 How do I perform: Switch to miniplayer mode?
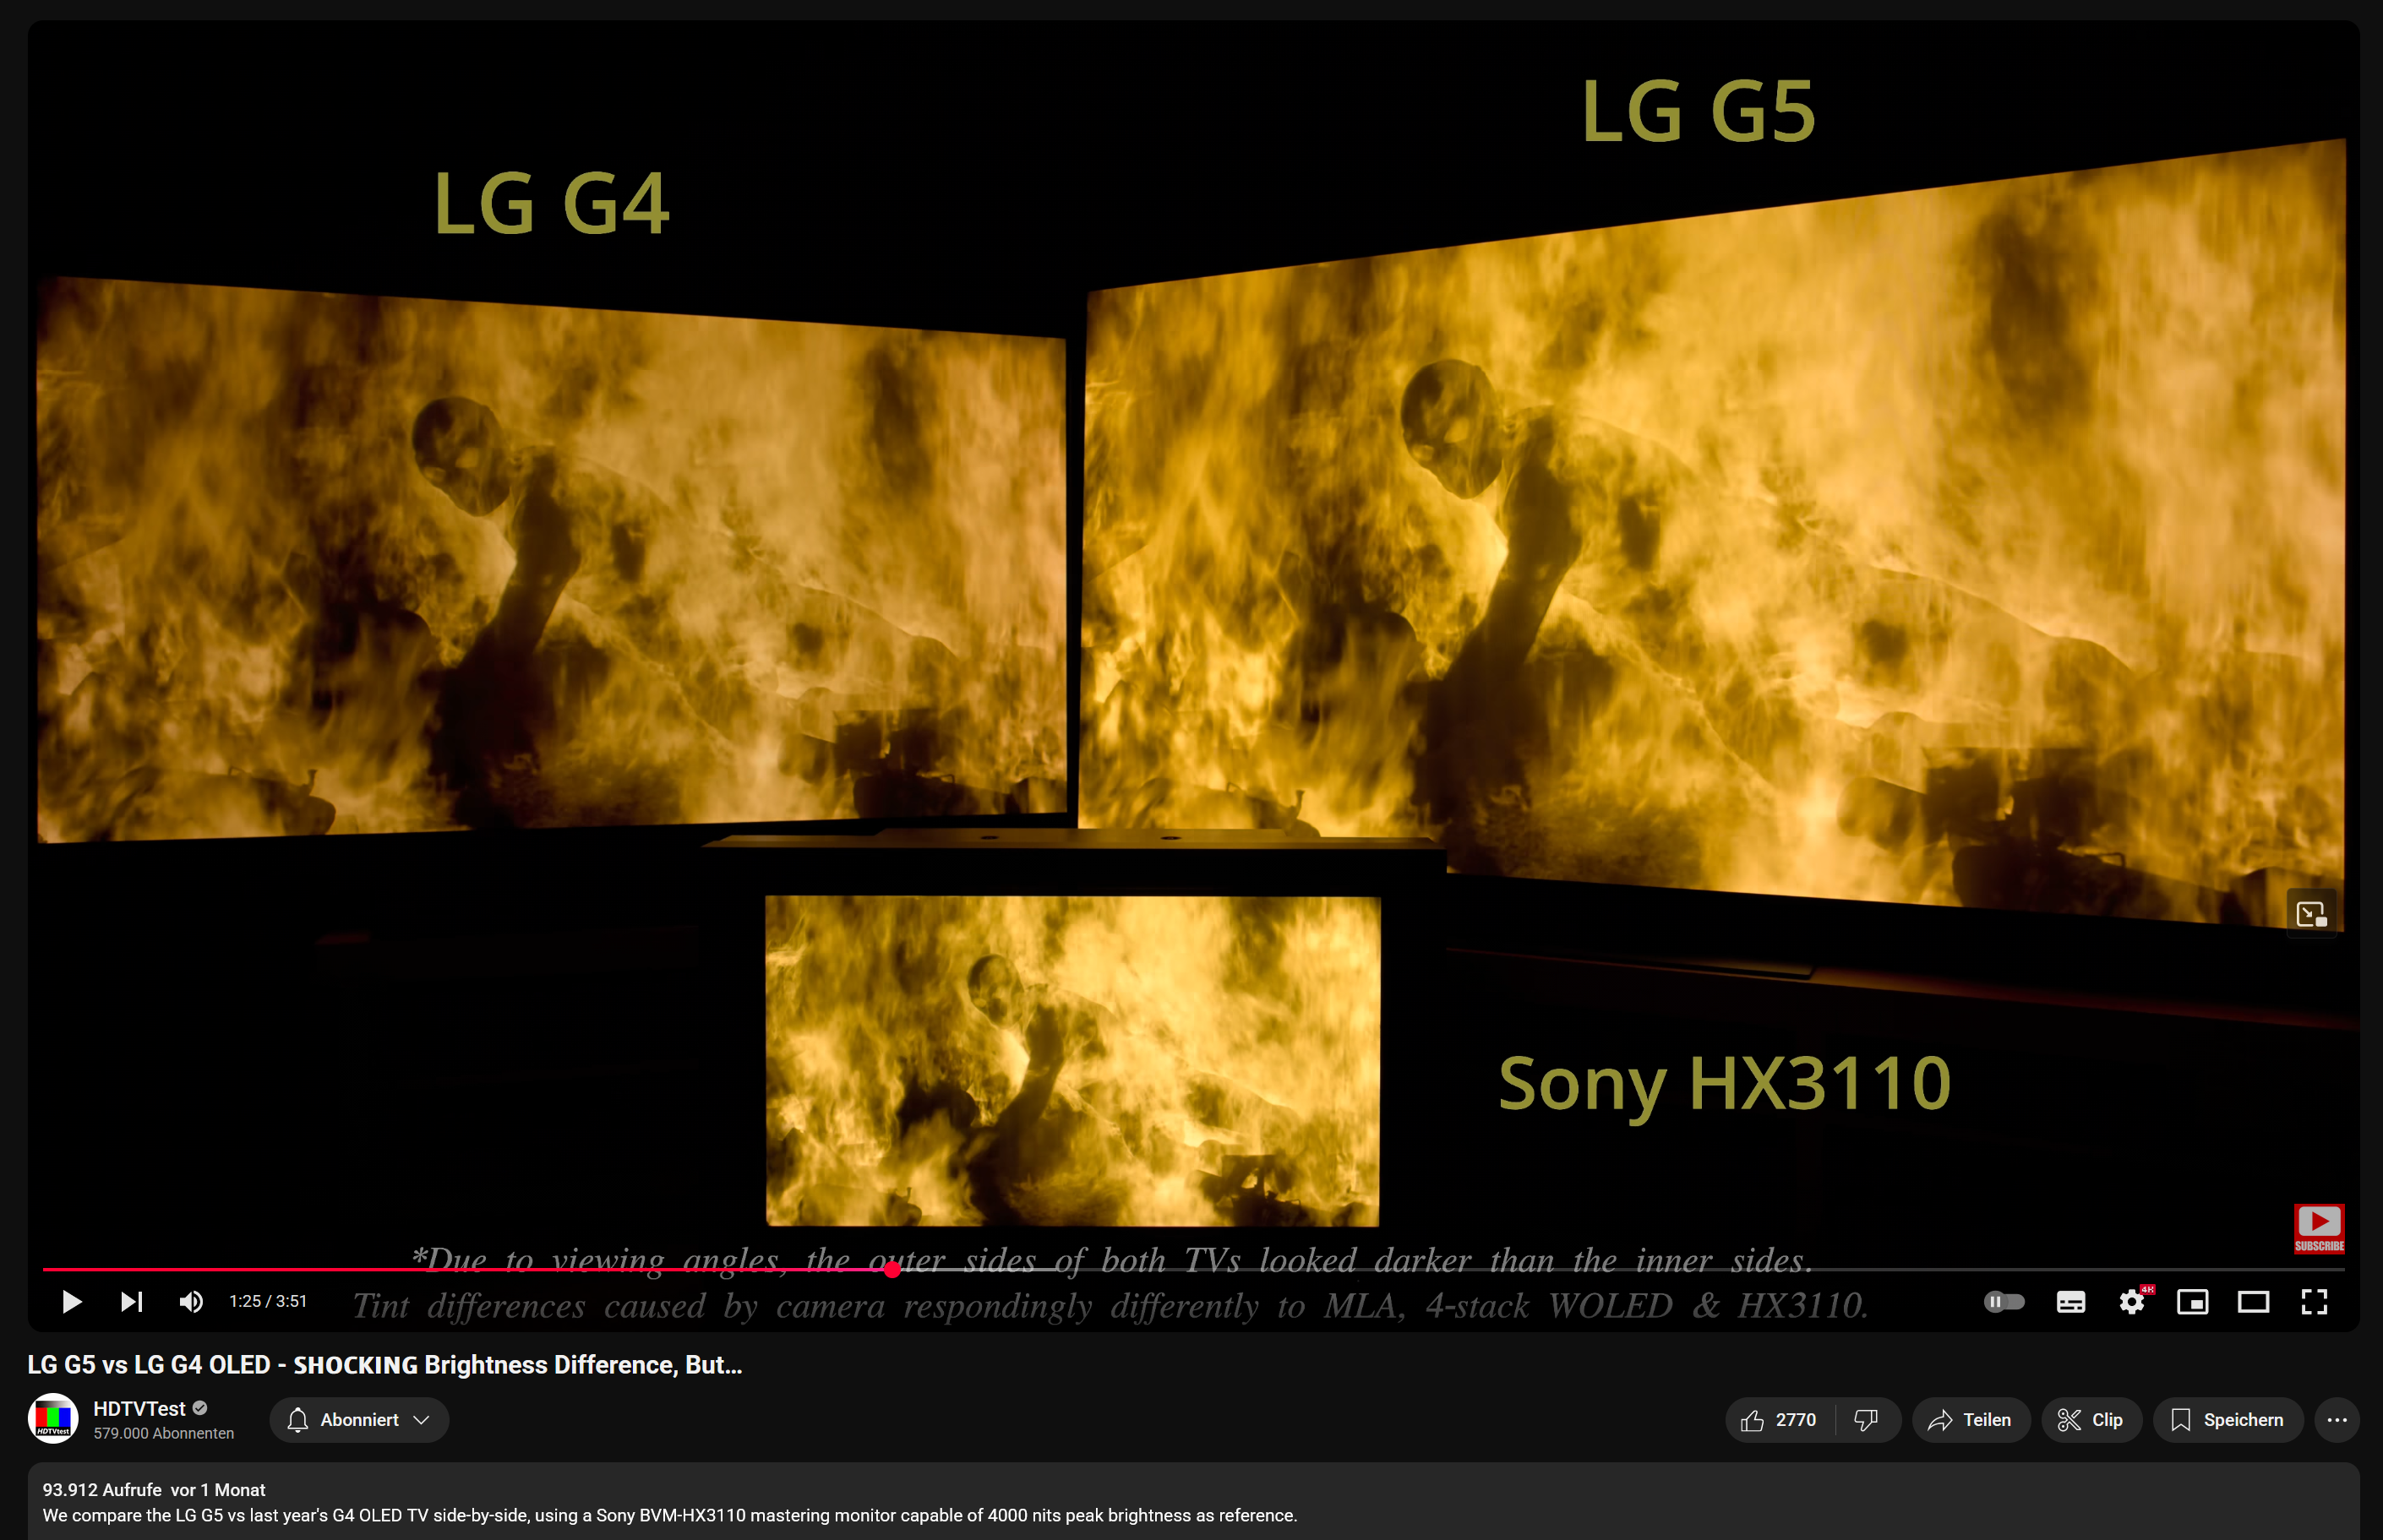2192,1301
